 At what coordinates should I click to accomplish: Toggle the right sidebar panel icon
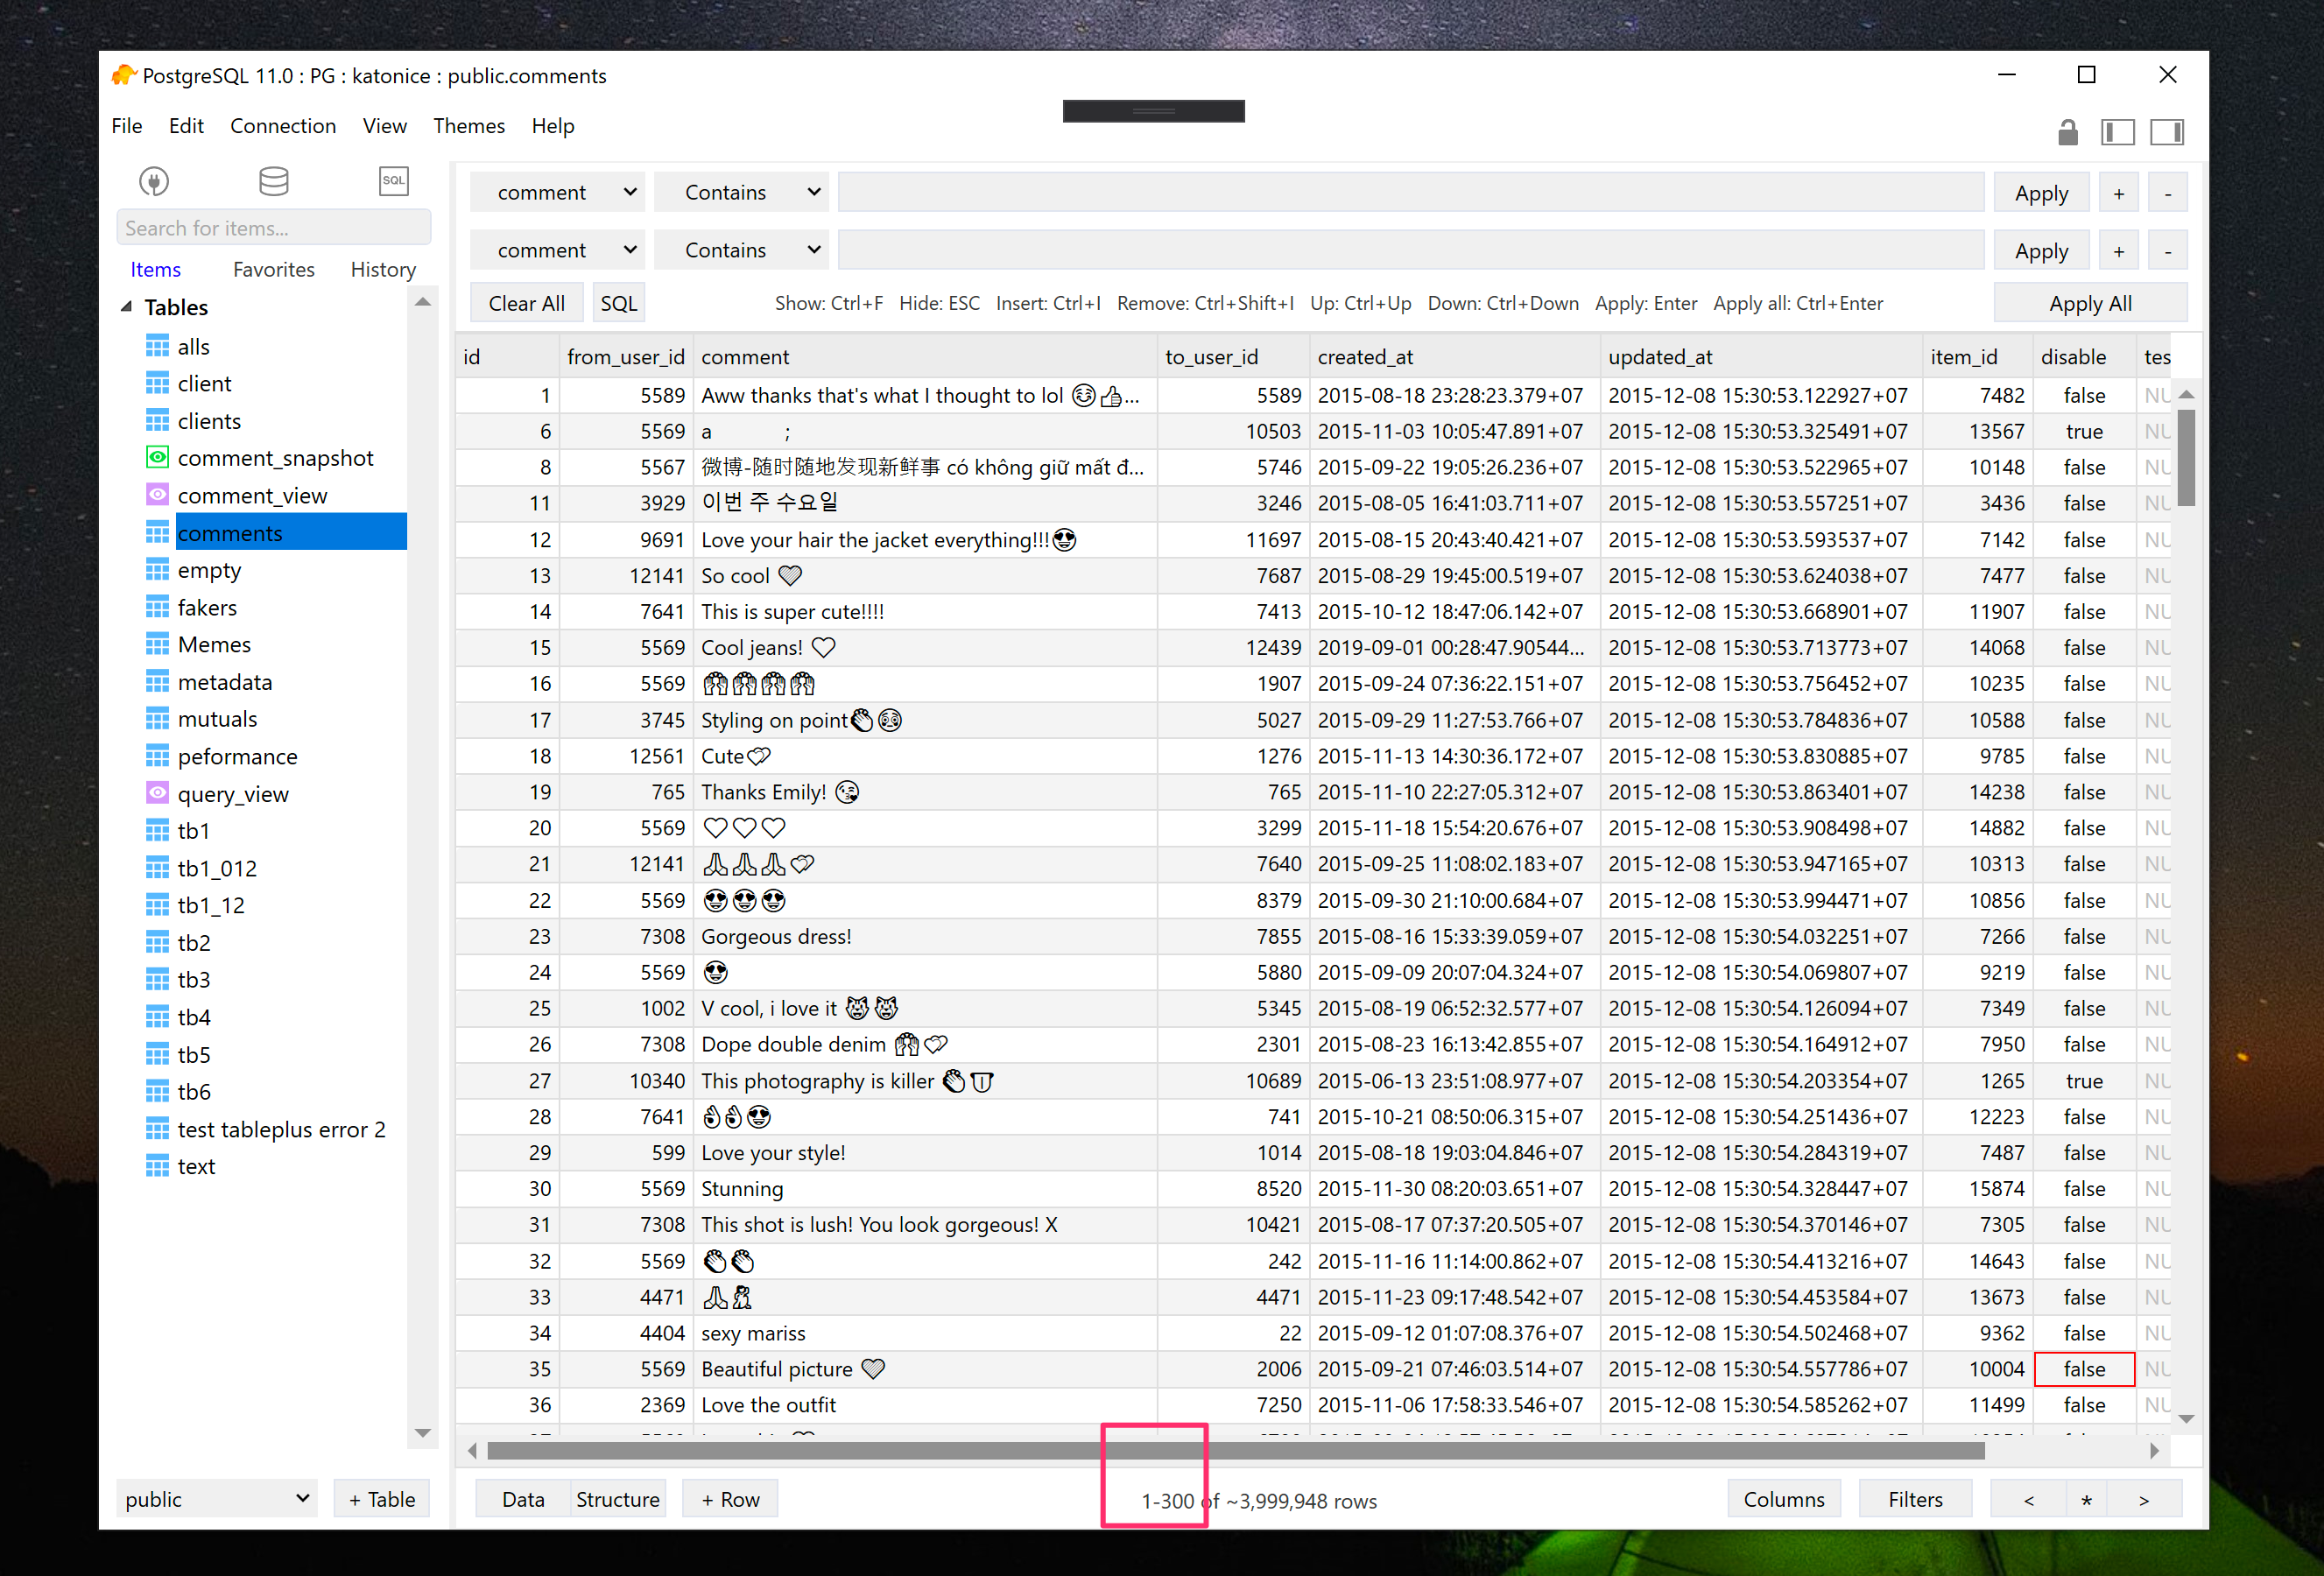point(2166,132)
